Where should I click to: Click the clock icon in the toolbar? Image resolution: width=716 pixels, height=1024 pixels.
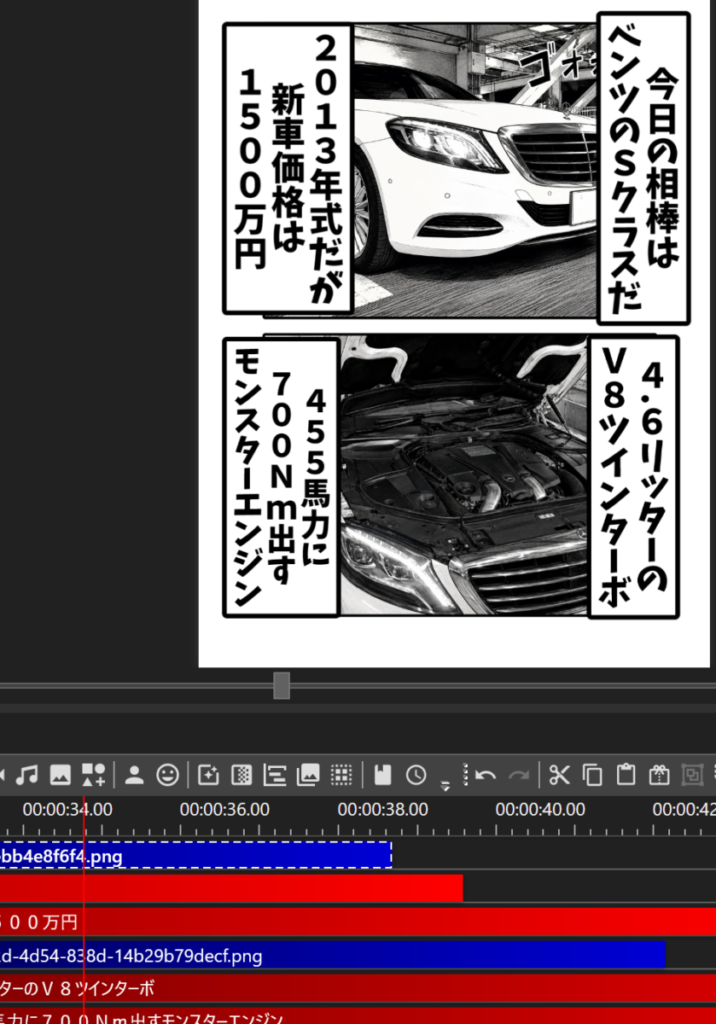(416, 775)
